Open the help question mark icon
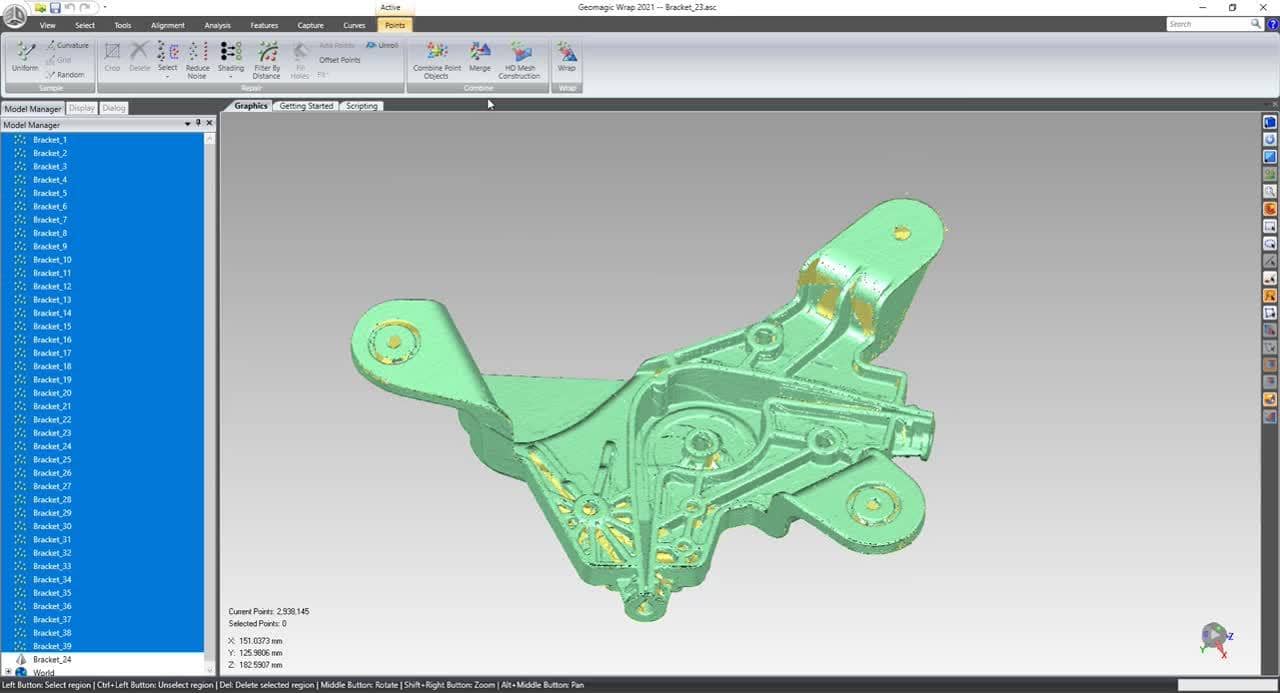 pyautogui.click(x=1273, y=24)
